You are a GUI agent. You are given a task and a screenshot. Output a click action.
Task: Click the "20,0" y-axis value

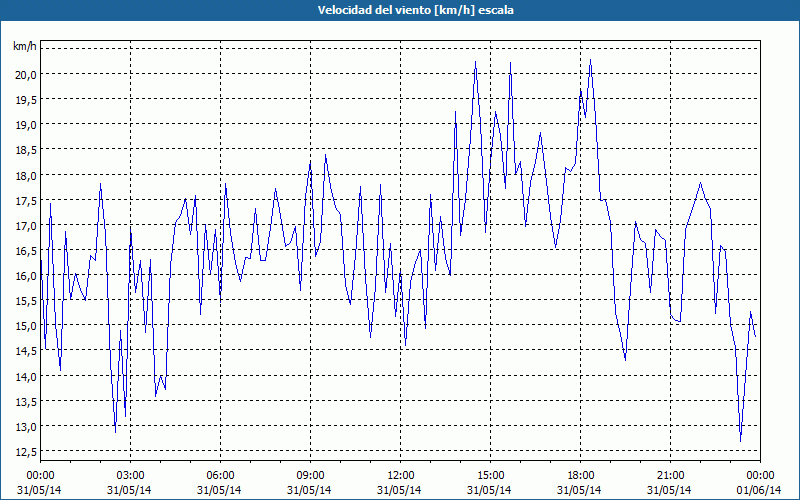[x=27, y=74]
